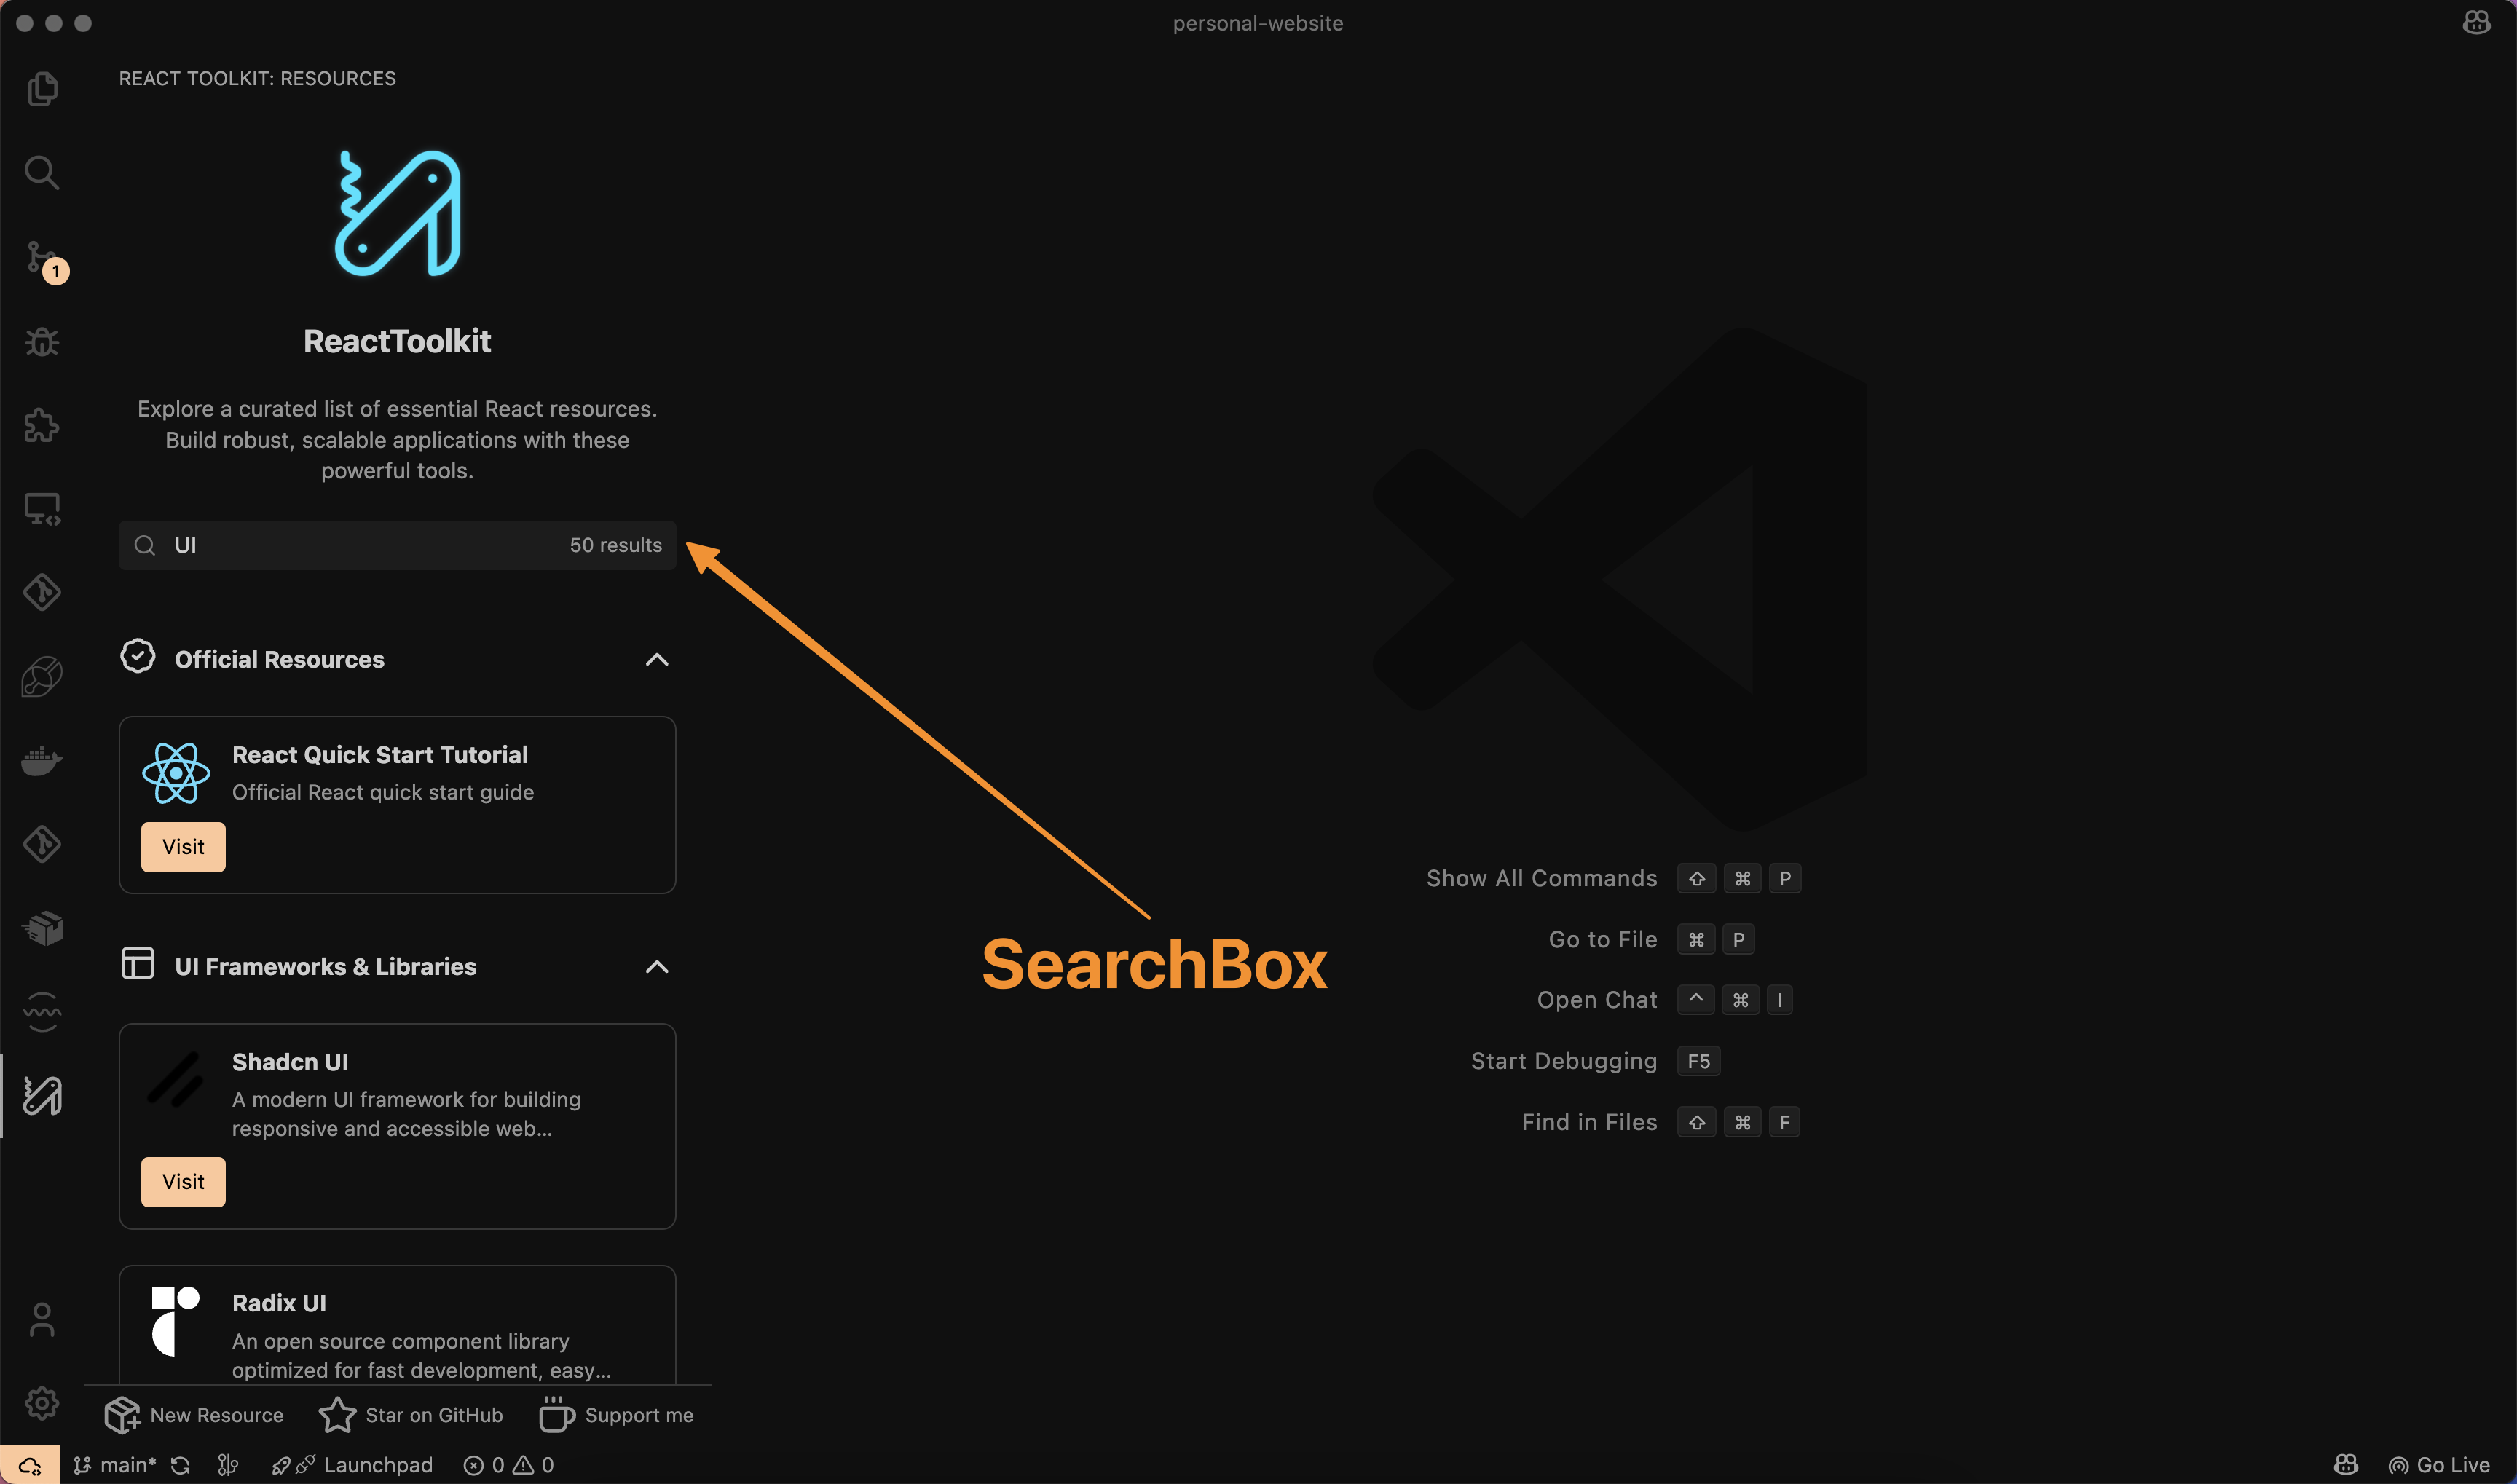Click the synchronize changes icon in status bar
Screen dimensions: 2517x1484
point(180,1465)
